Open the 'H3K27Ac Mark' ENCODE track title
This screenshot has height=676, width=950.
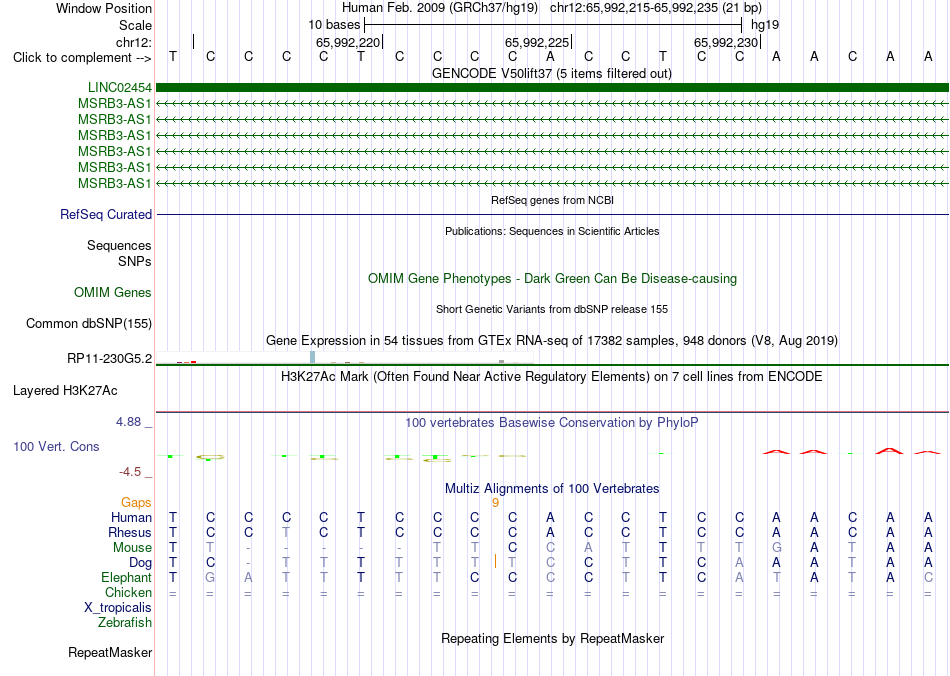(552, 376)
